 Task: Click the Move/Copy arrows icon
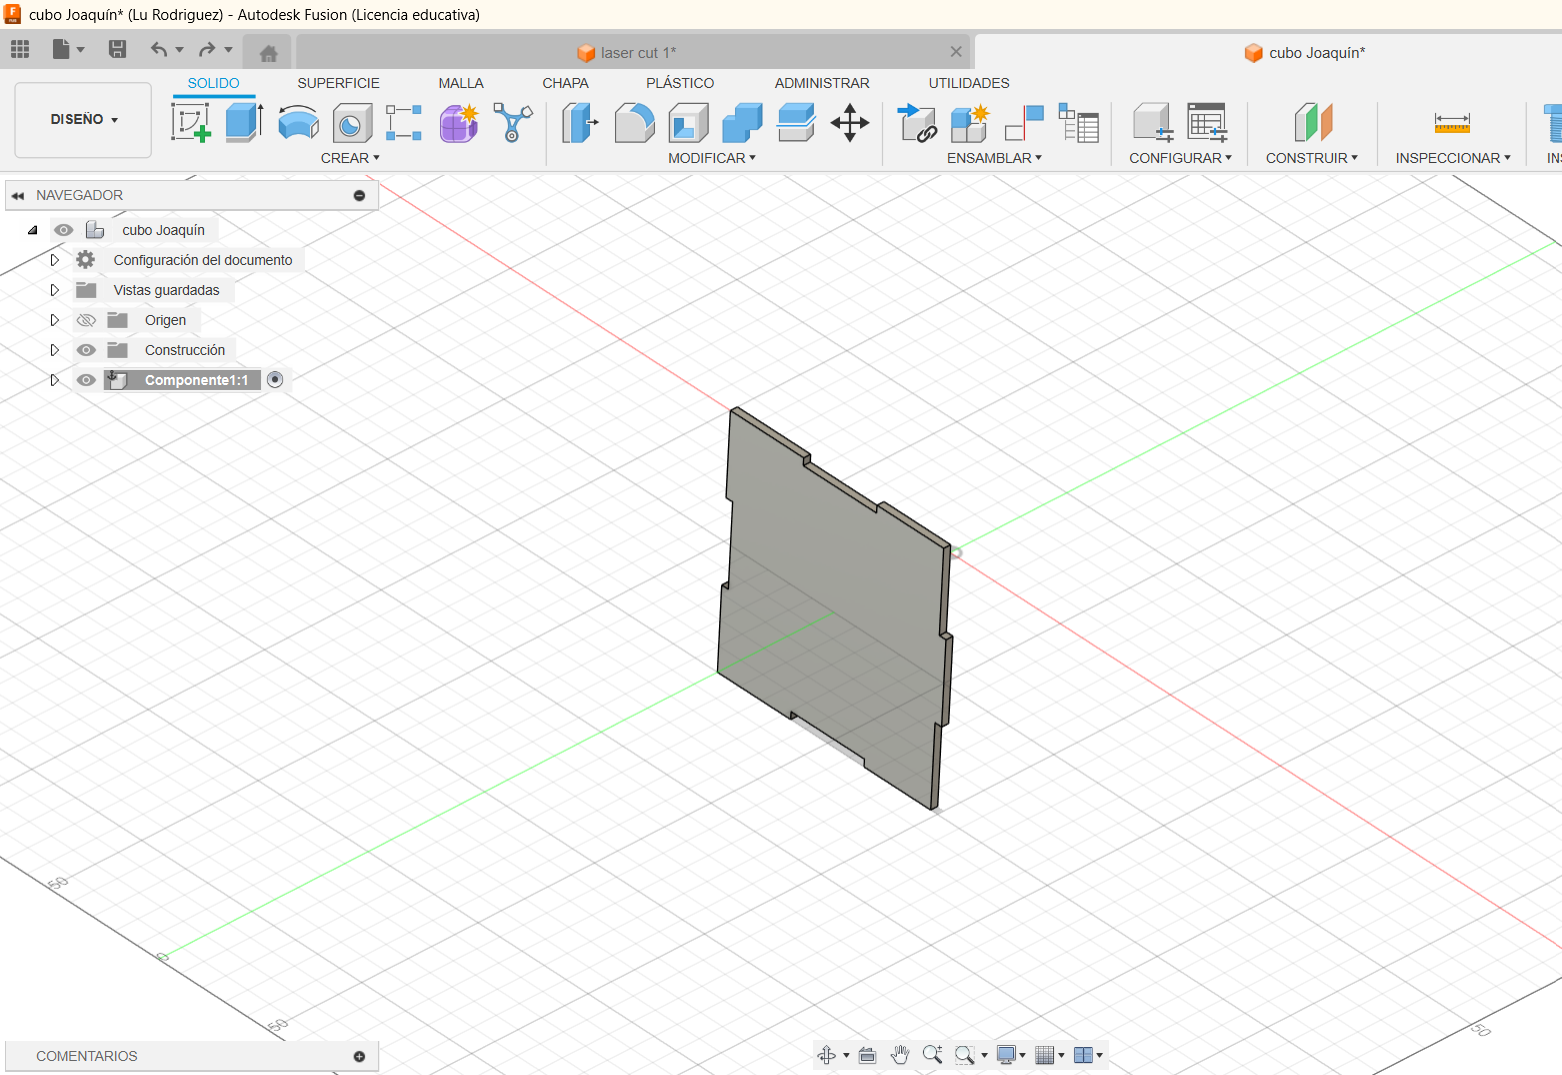849,123
